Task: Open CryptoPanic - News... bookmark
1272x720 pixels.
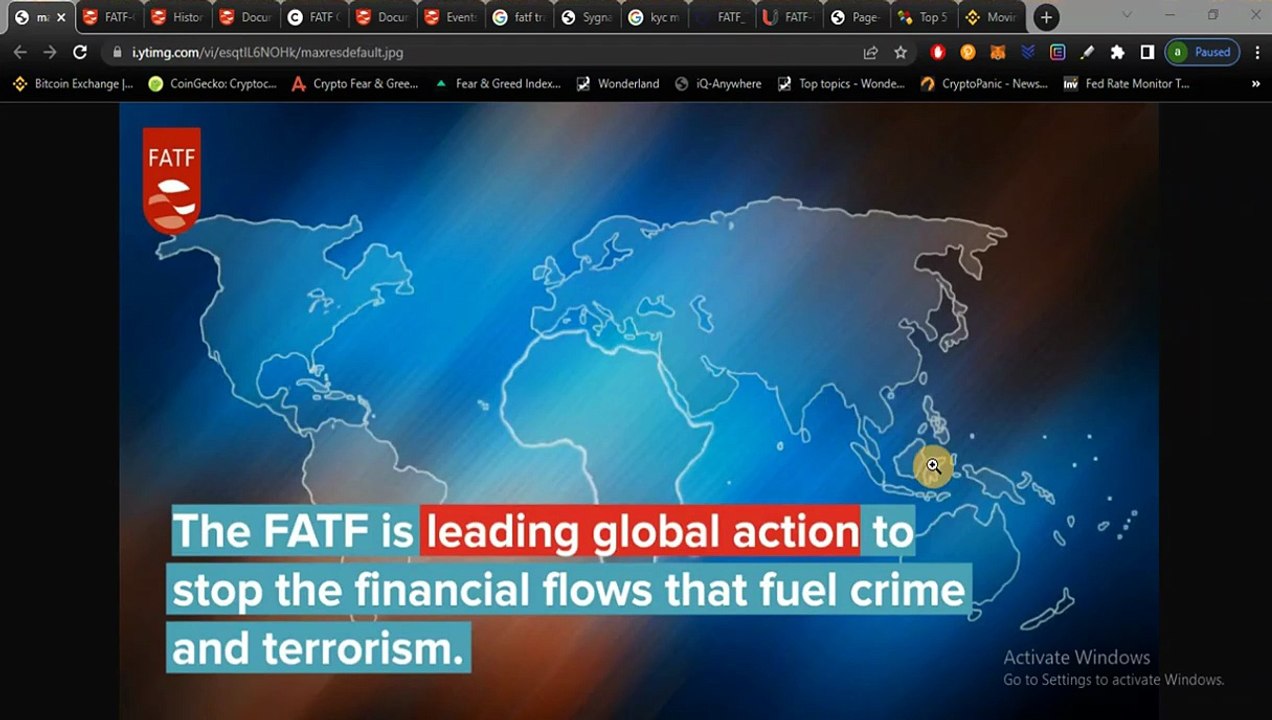Action: click(x=984, y=84)
